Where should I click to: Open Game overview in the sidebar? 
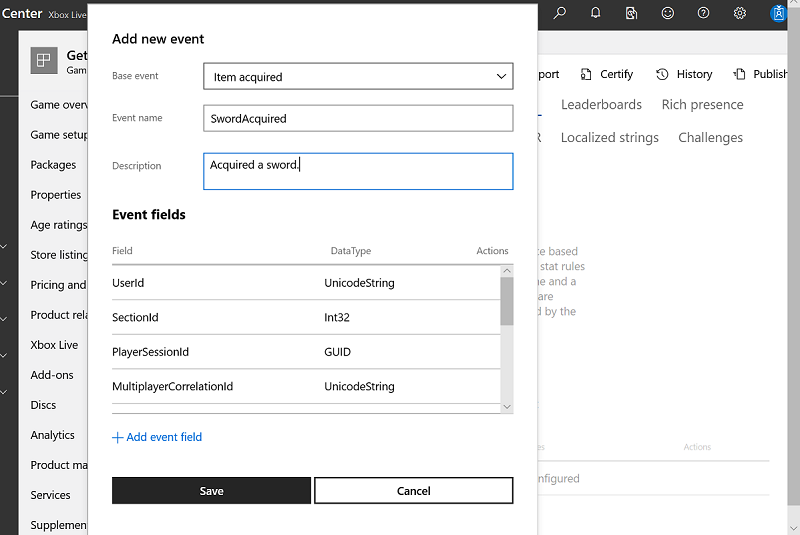(x=59, y=105)
